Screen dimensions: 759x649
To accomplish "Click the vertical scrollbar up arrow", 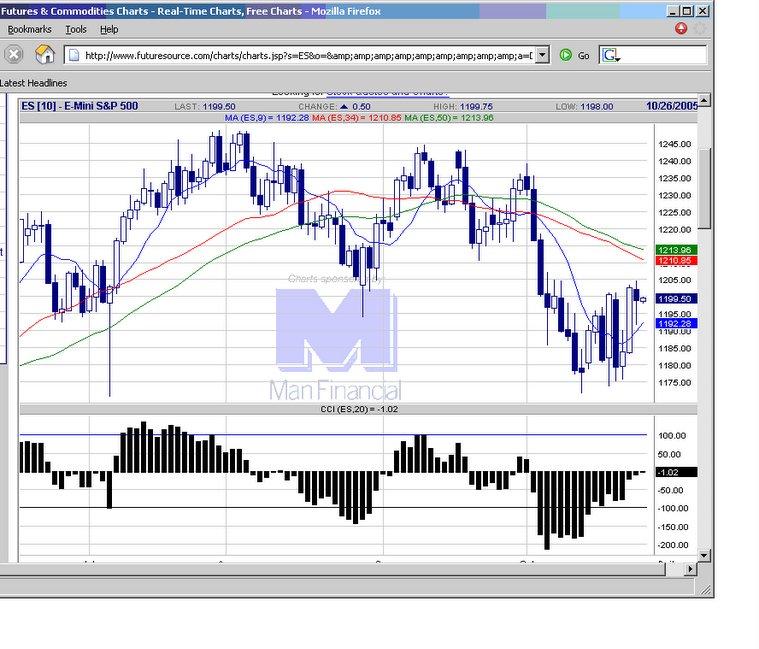I will coord(704,100).
